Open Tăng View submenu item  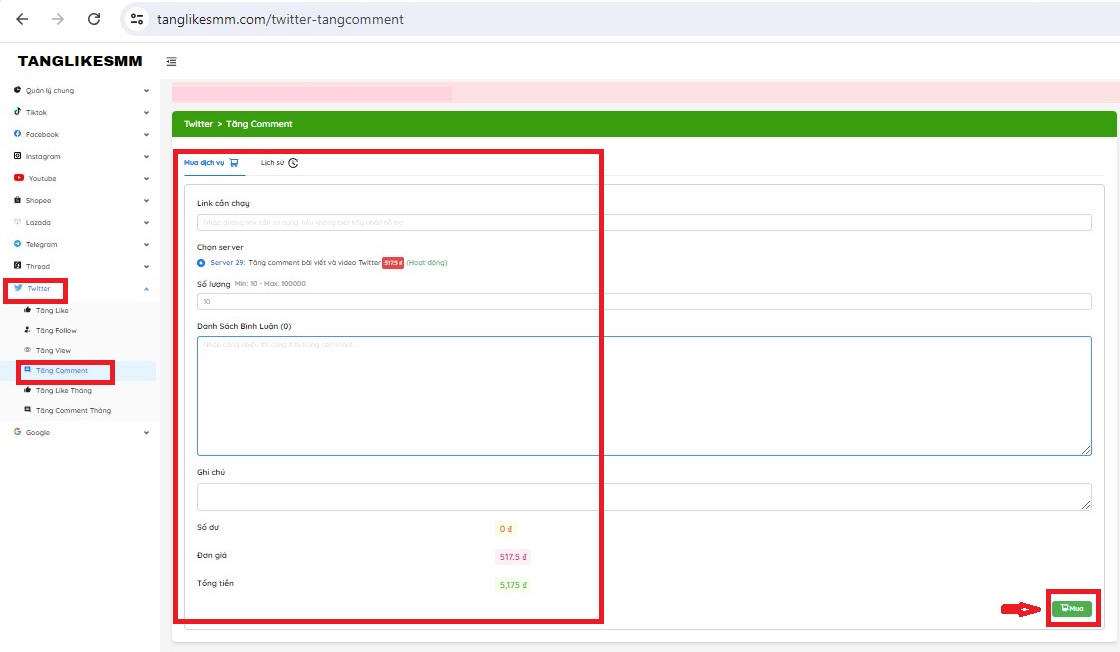tap(54, 351)
